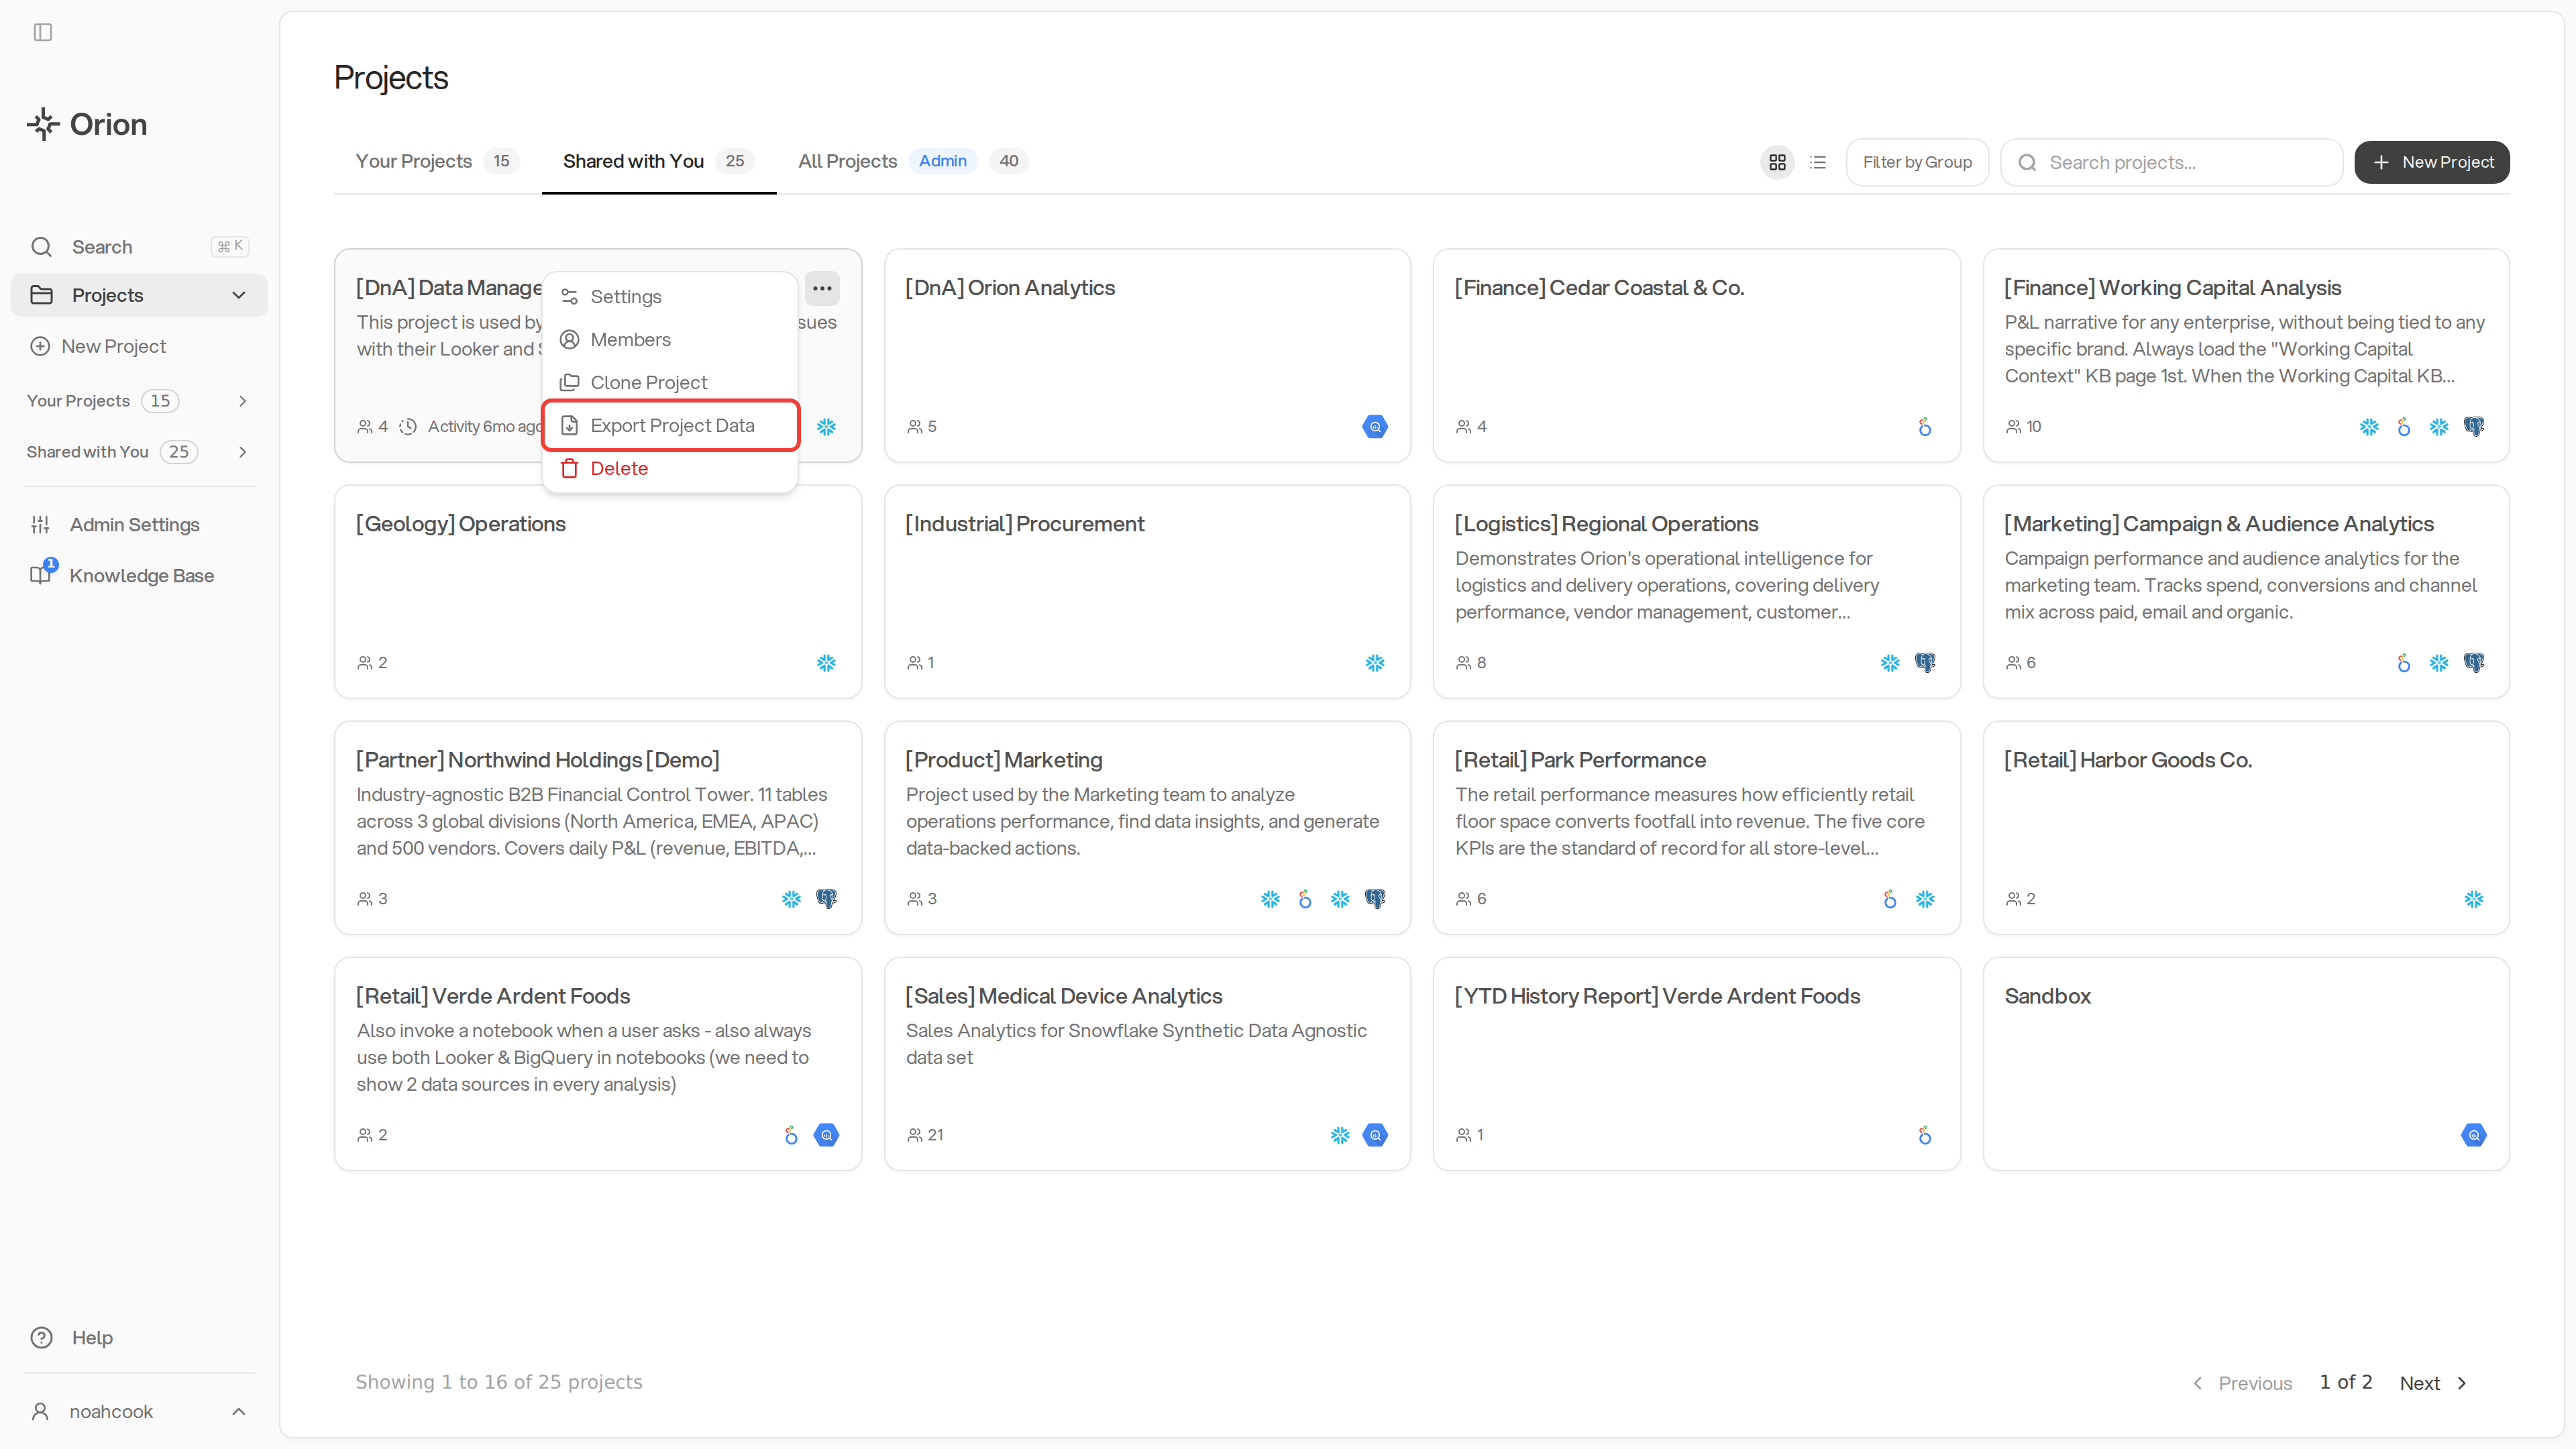The height and width of the screenshot is (1449, 2576).
Task: Choose Settings from the context menu
Action: [670, 297]
